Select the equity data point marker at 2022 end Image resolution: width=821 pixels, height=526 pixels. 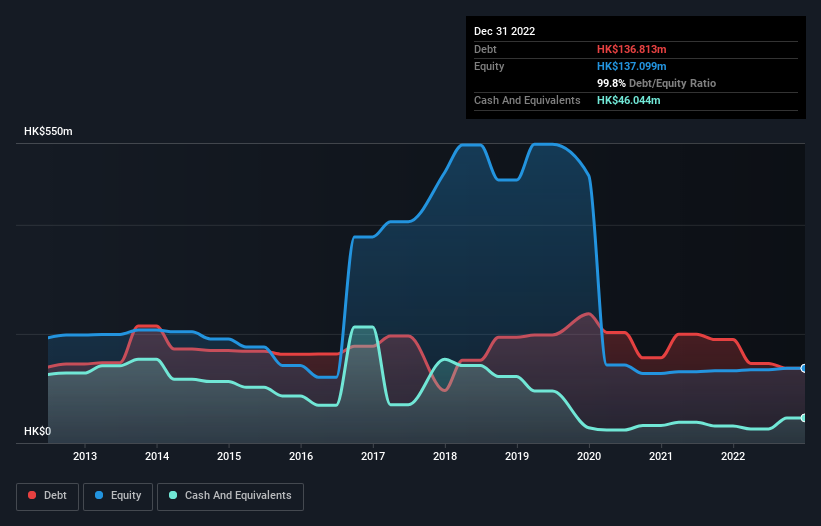(x=803, y=368)
